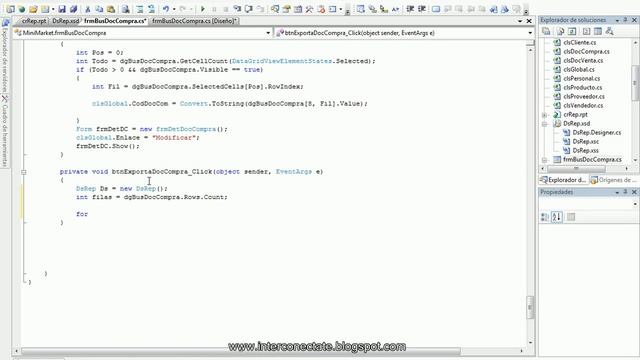The height and width of the screenshot is (360, 640).
Task: Open the btnExportaDocCompra_Click member dropdown
Action: (530, 33)
